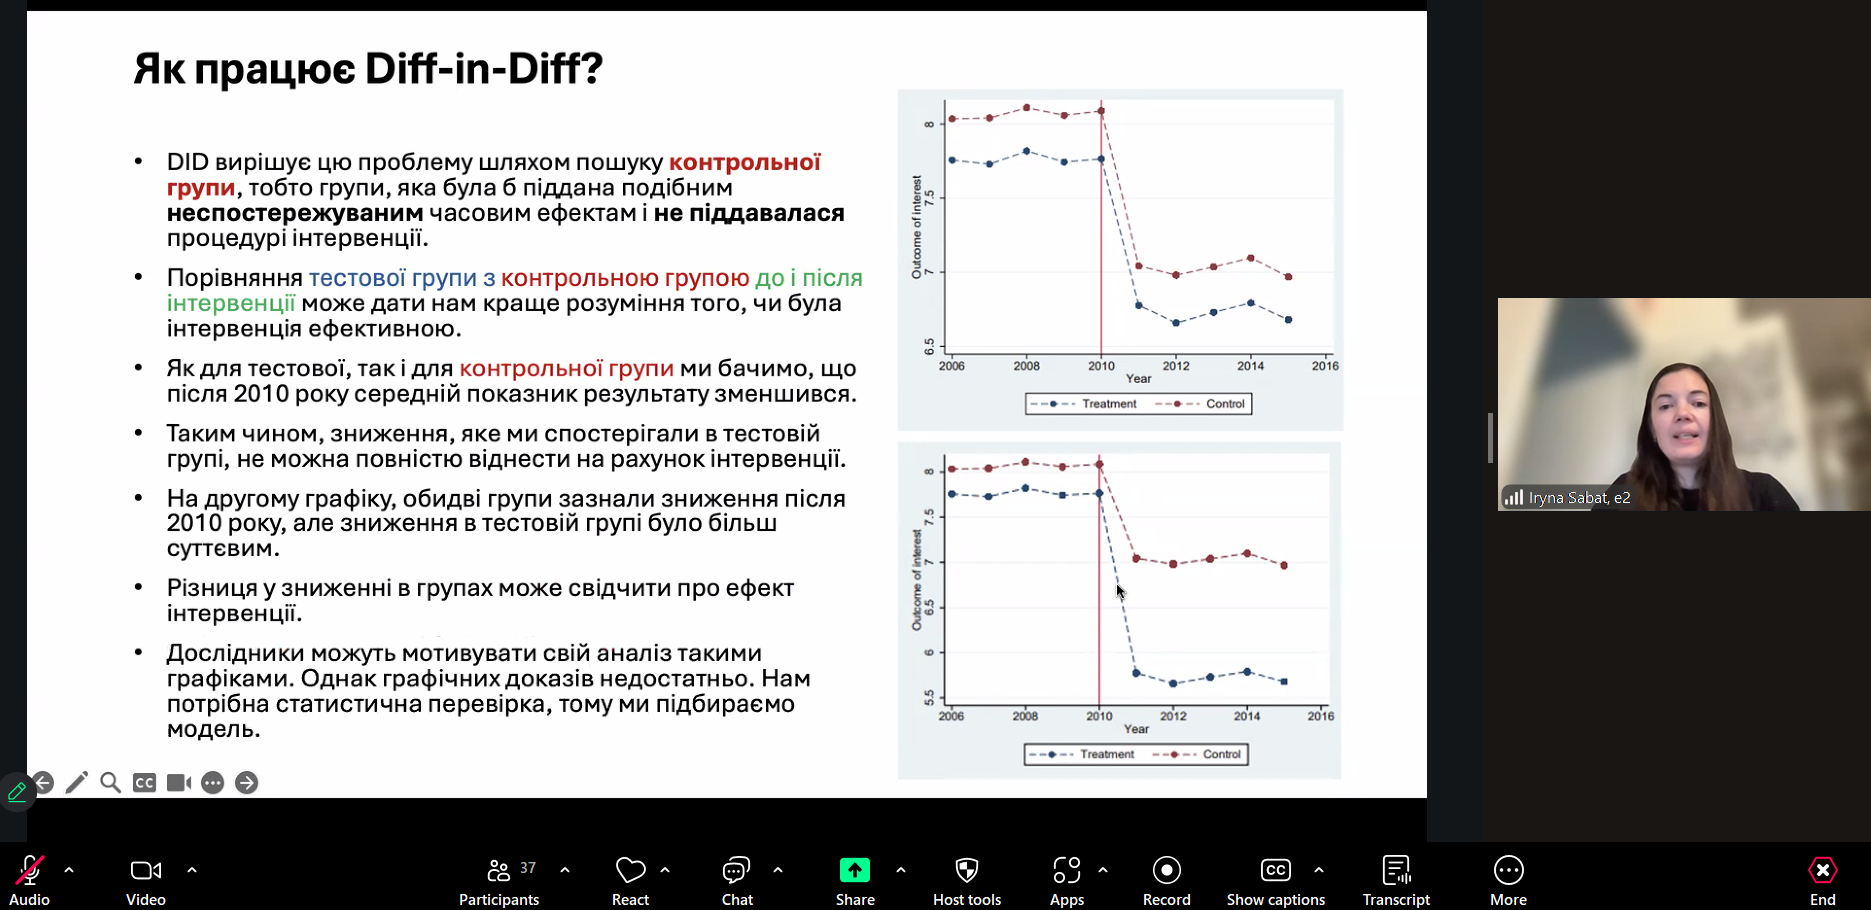Open the More options menu
1871x910 pixels.
click(1508, 879)
